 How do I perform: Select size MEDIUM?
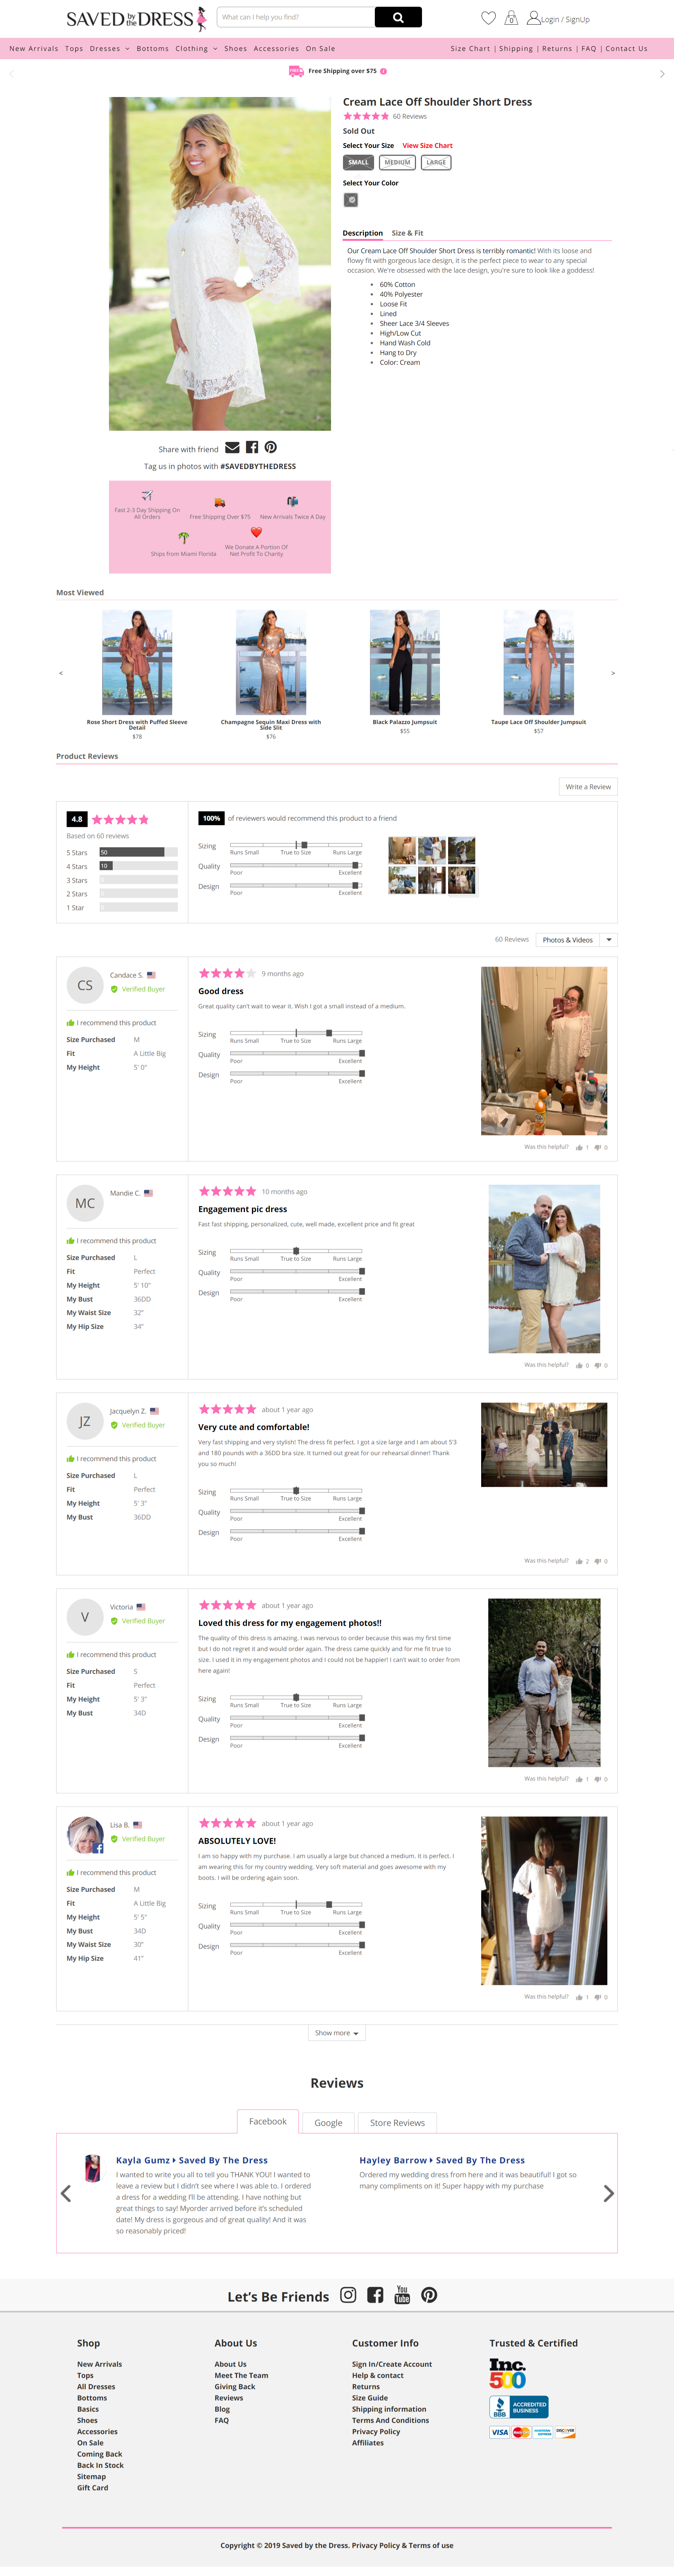click(x=397, y=162)
